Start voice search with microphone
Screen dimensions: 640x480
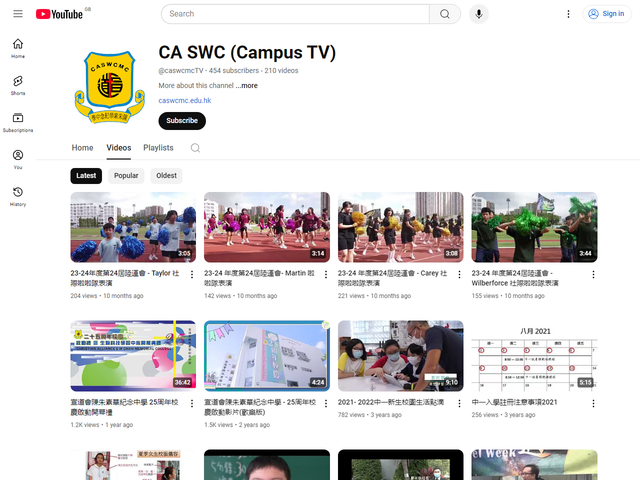tap(480, 14)
